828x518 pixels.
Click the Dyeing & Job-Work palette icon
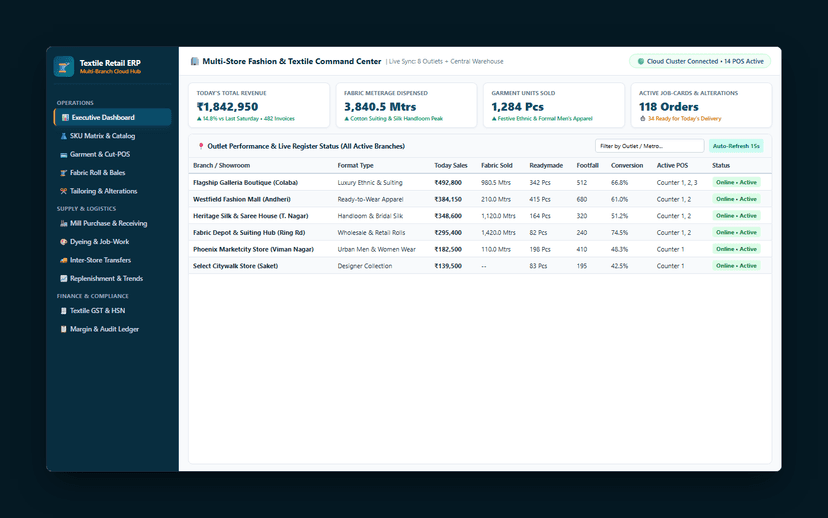63,242
